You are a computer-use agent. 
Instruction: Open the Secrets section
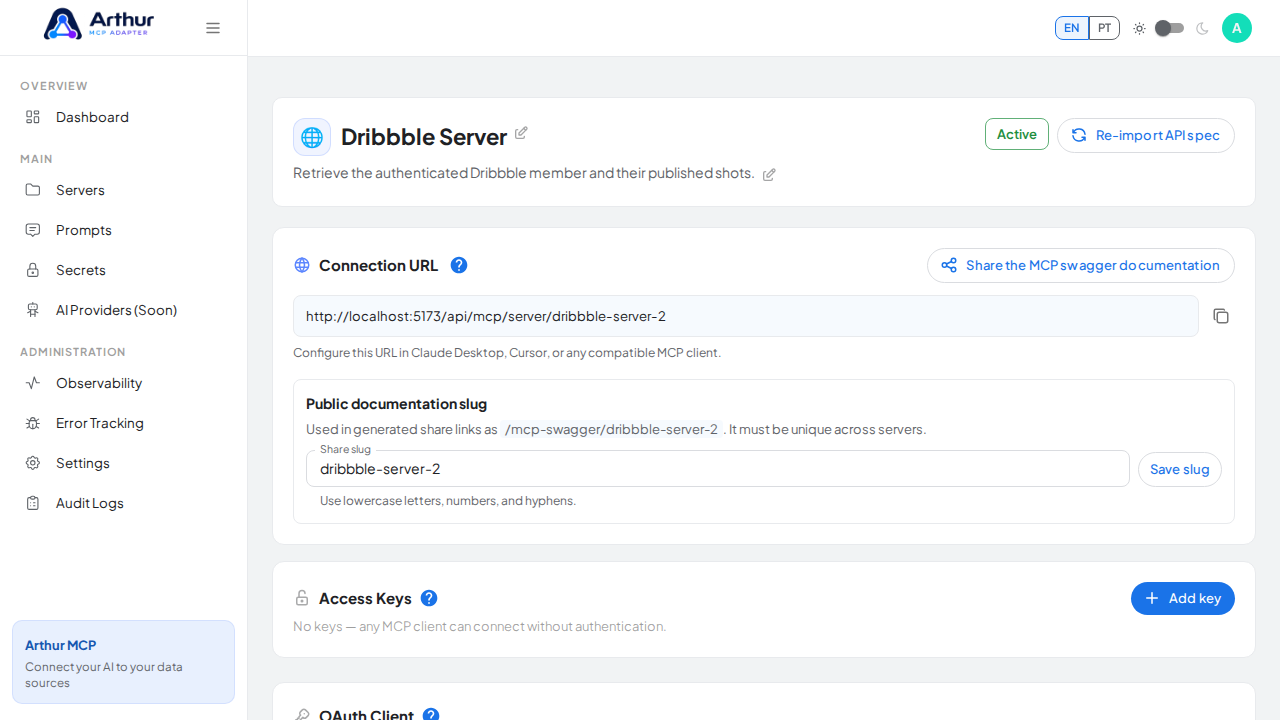click(x=124, y=270)
